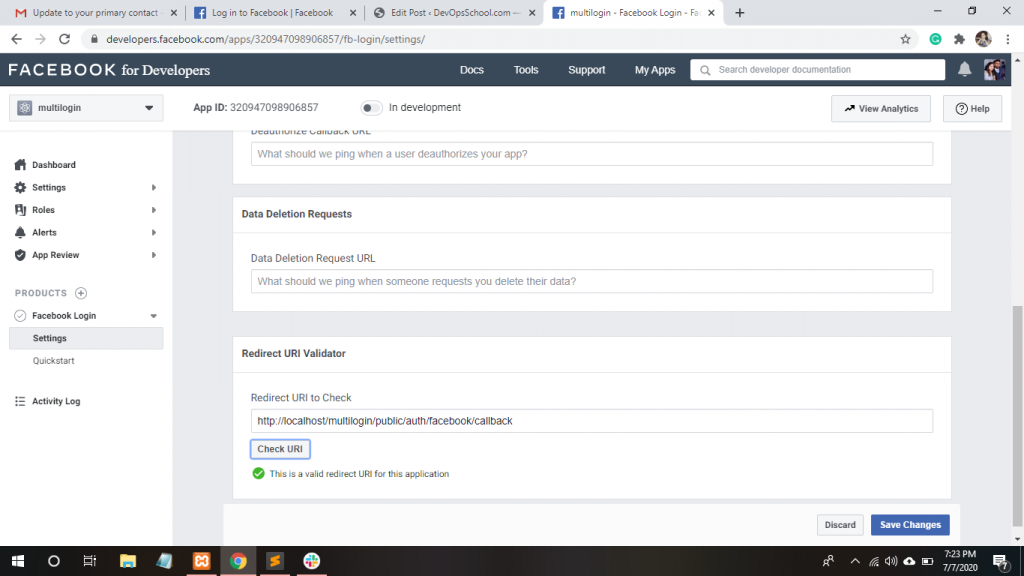1024x576 pixels.
Task: Click Save Changes button
Action: coord(910,525)
